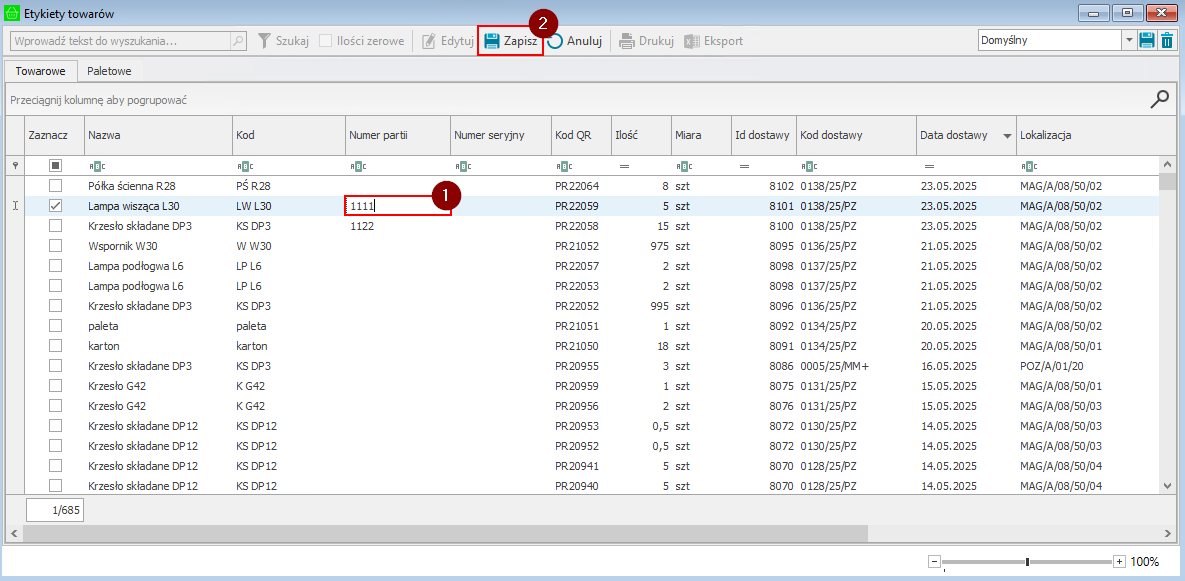Screen dimensions: 1185x581
Task: Click the Data dostawy sort arrow
Action: 1006,136
